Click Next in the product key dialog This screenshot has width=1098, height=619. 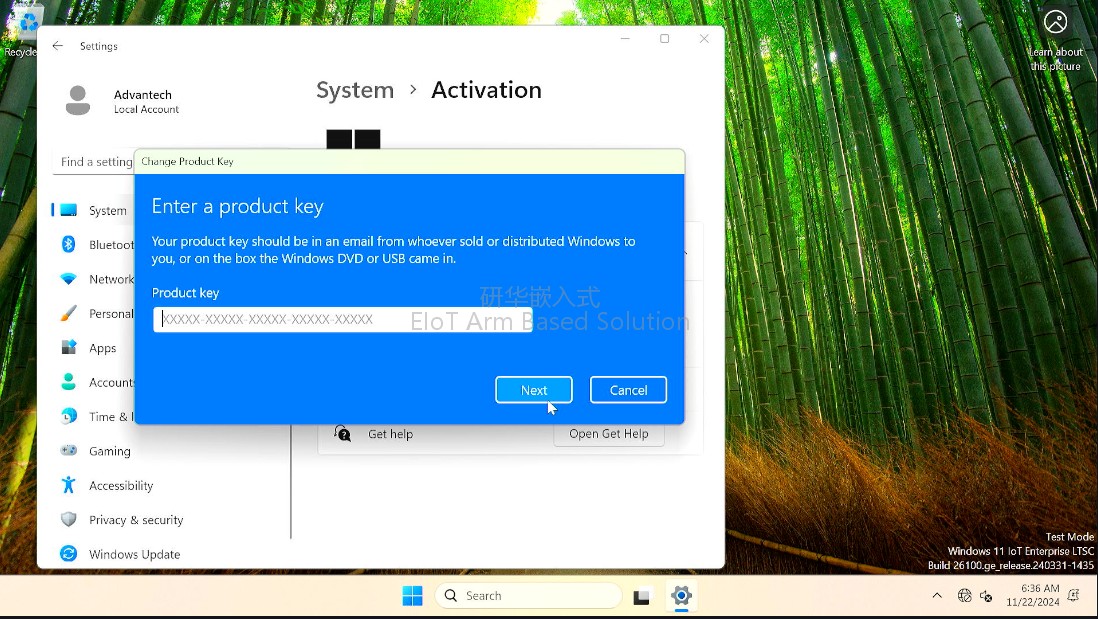534,390
